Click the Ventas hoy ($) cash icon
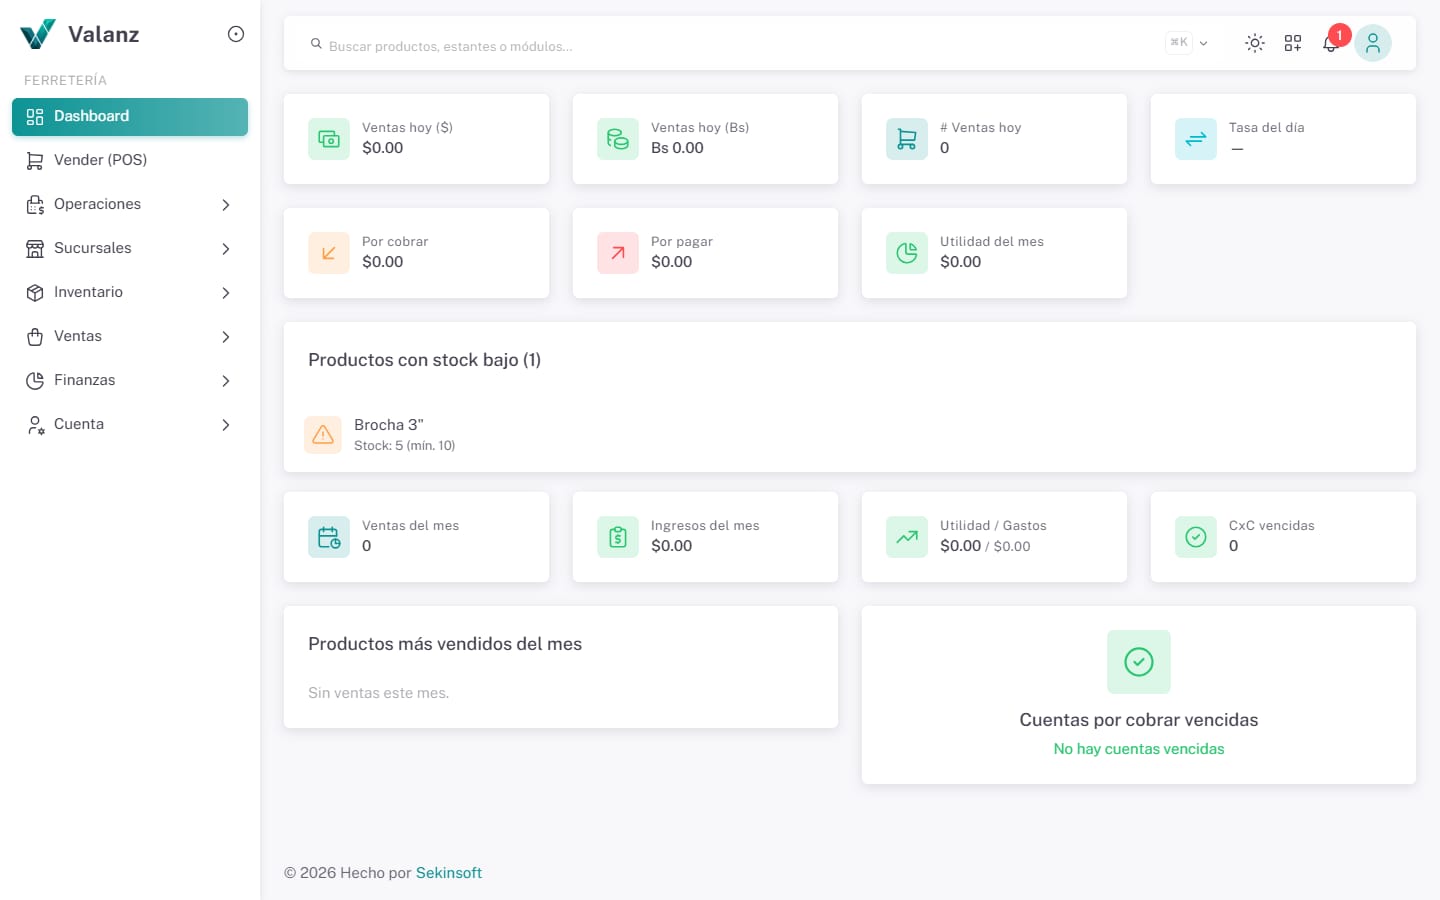 (329, 139)
